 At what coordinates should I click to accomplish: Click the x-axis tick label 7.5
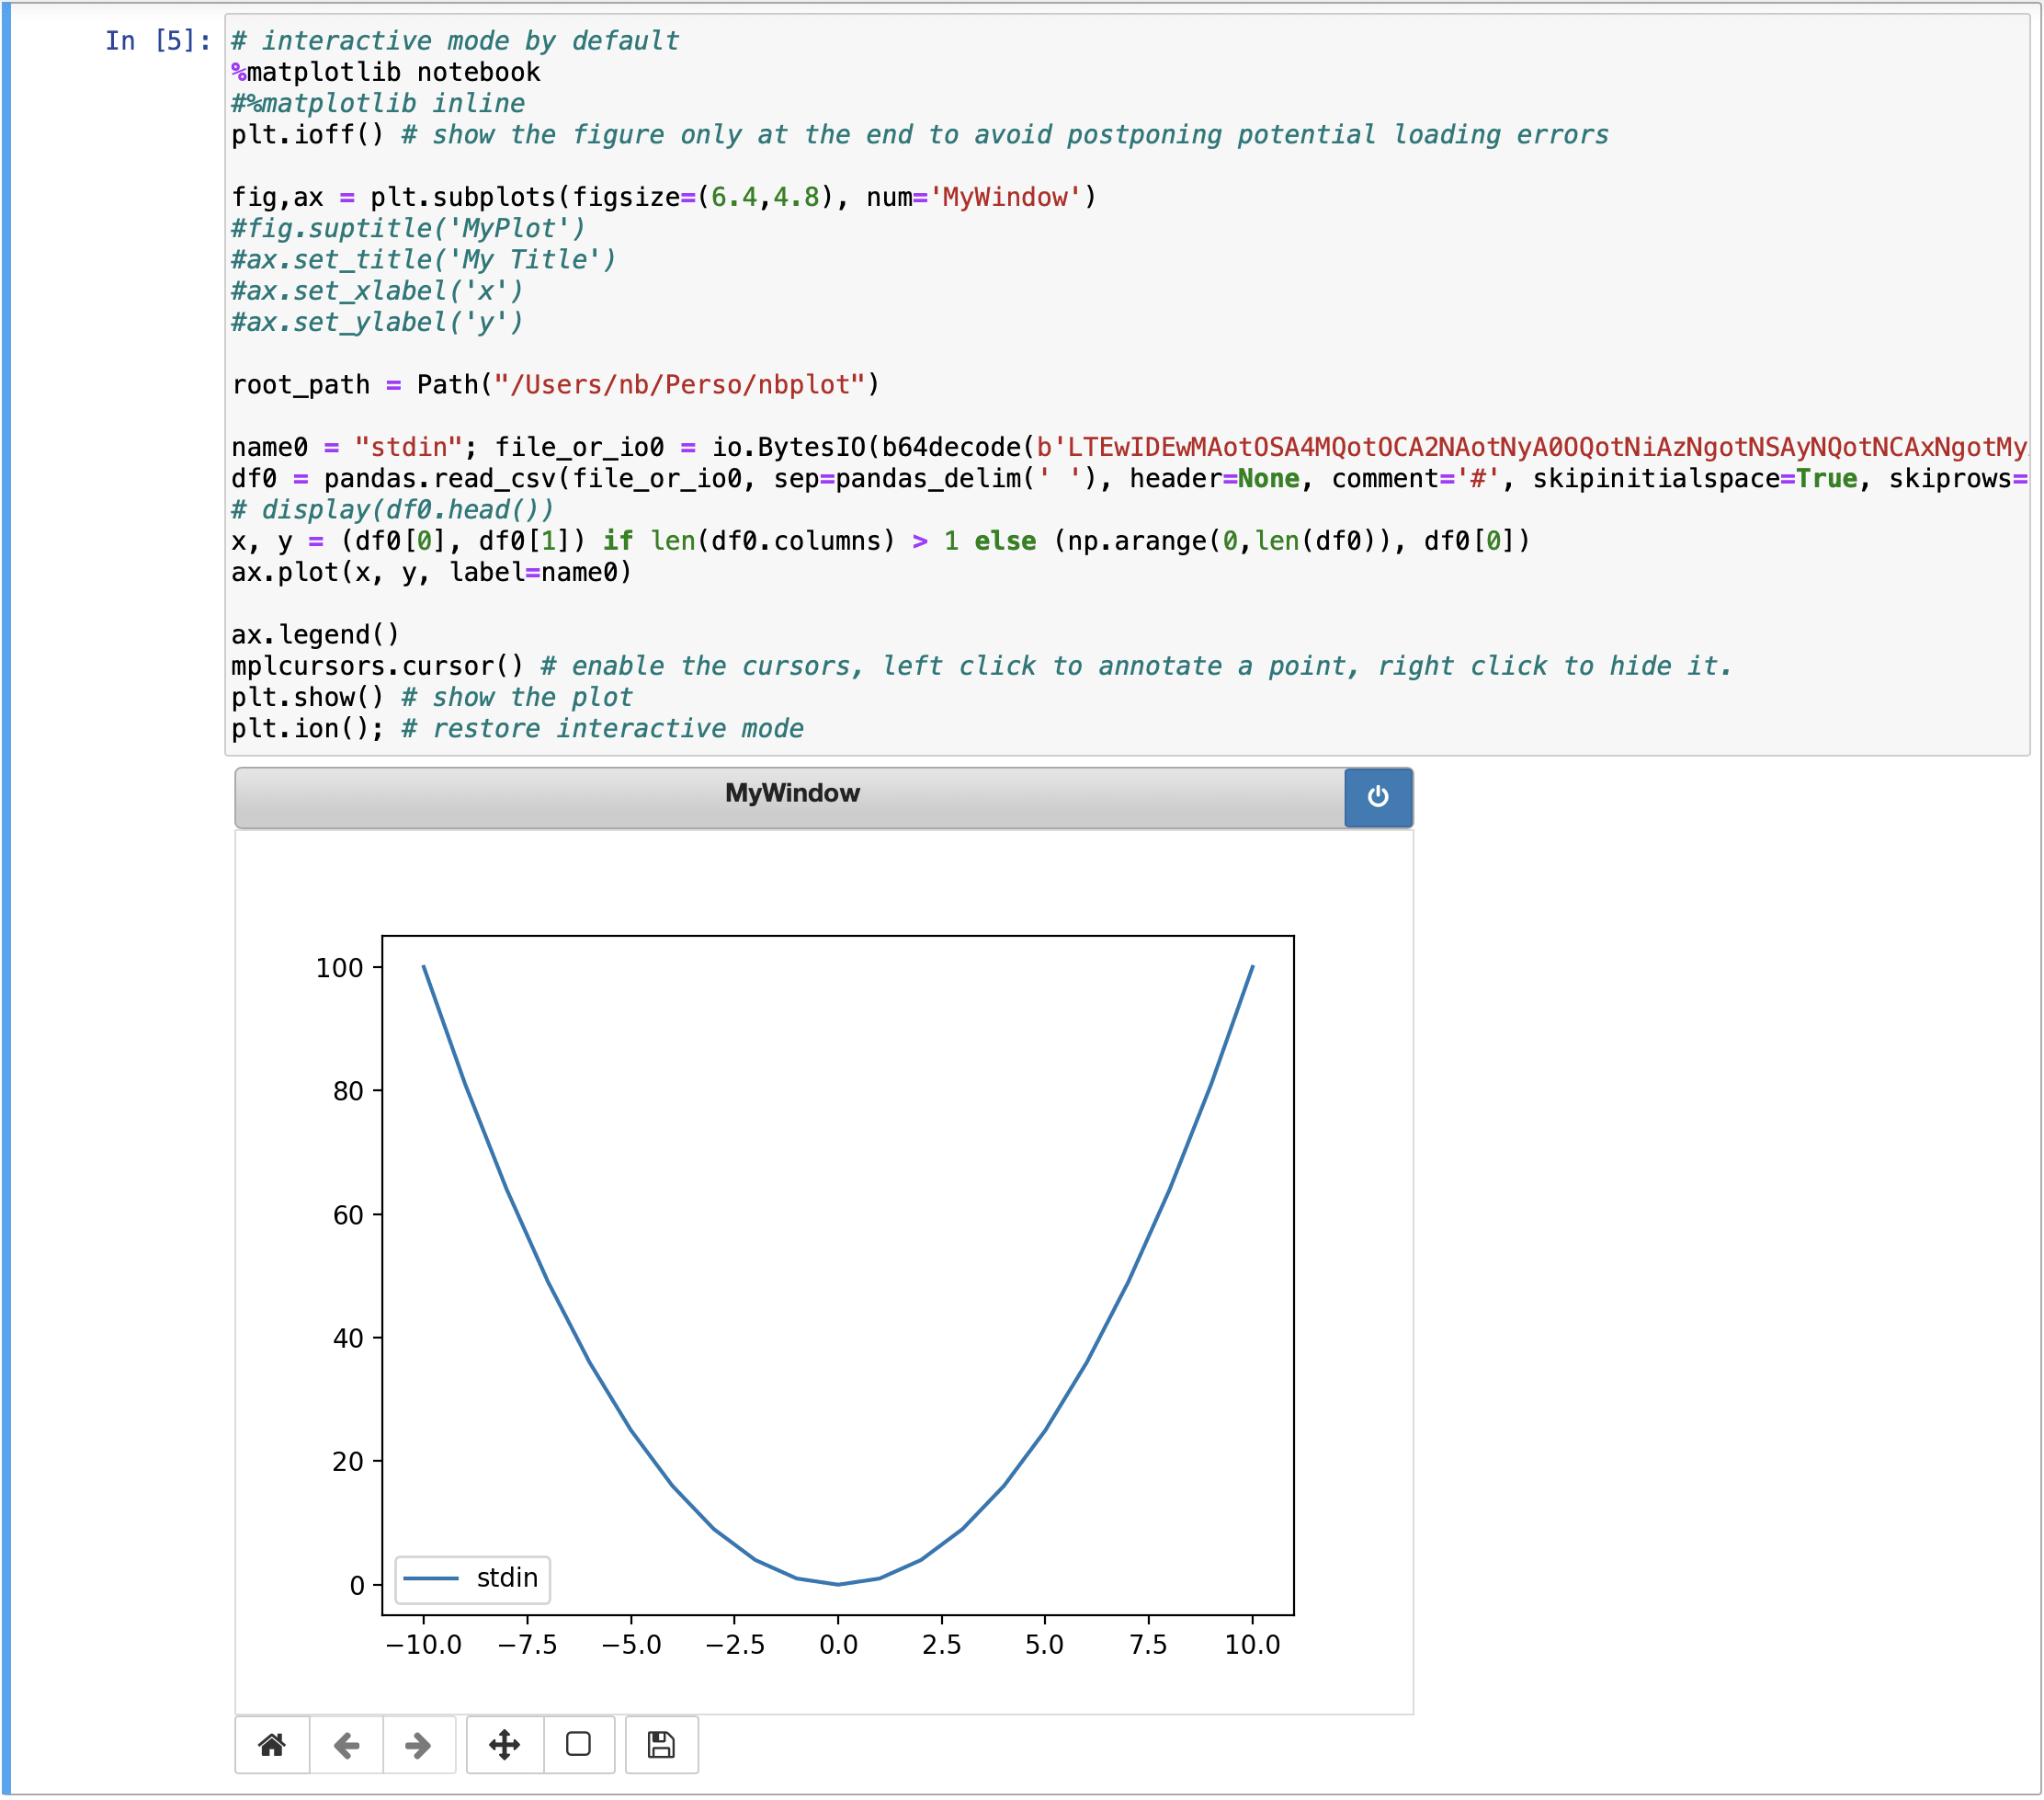pyautogui.click(x=1148, y=1645)
